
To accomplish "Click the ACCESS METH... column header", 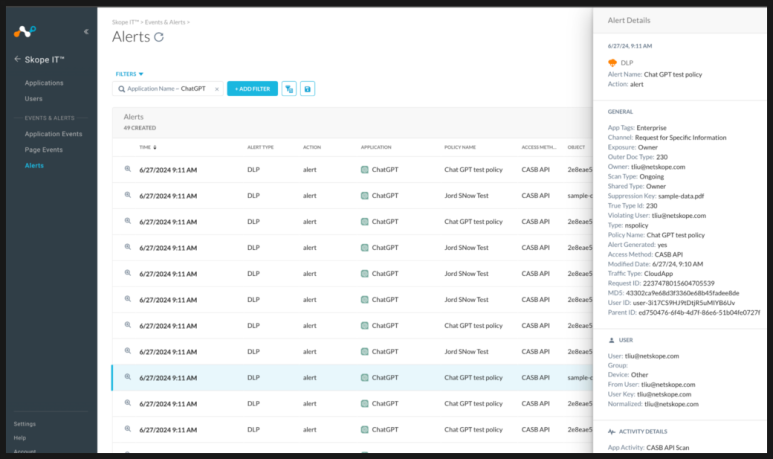I will (539, 147).
